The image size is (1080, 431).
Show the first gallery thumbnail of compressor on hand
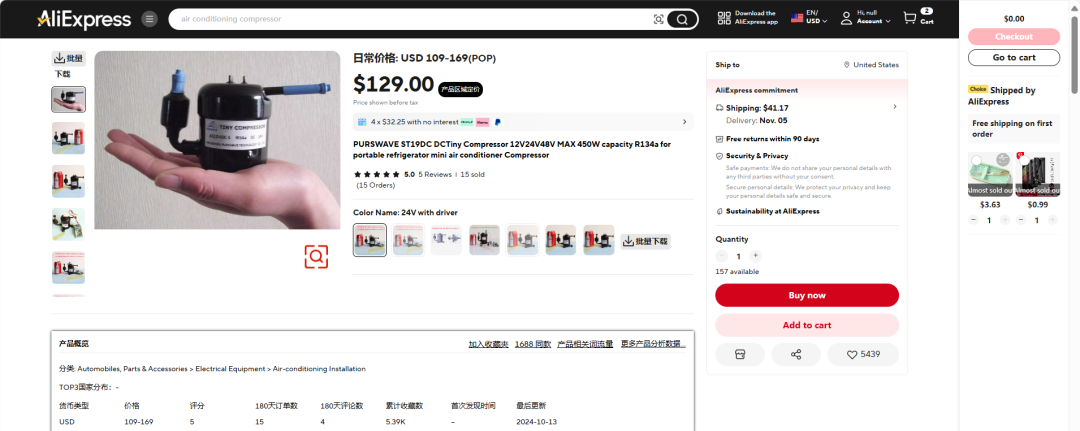point(69,100)
